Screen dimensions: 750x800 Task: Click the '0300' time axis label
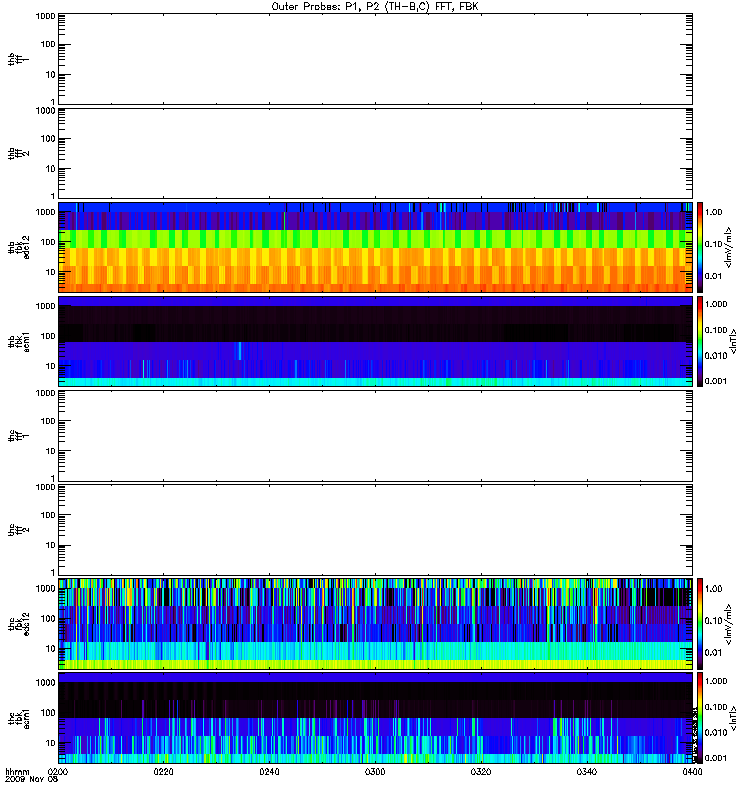click(x=375, y=772)
